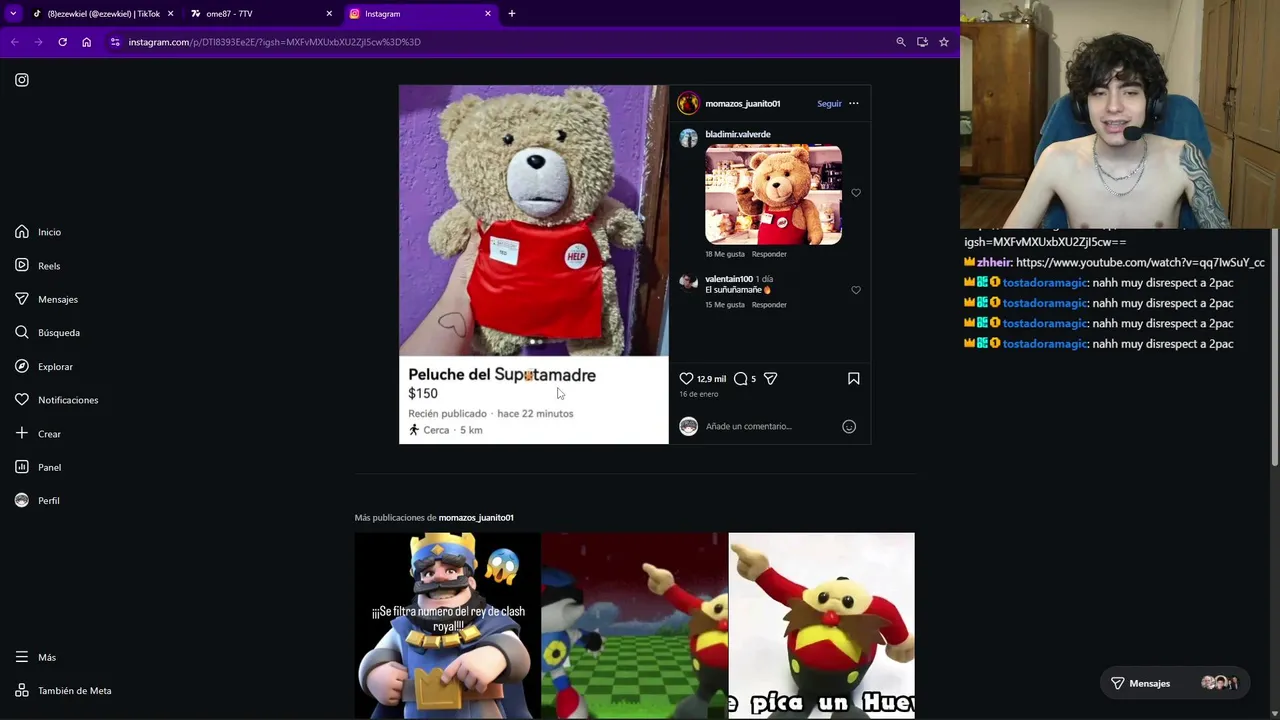Open bladimir.valverde's profile name
Image resolution: width=1280 pixels, height=720 pixels.
click(x=738, y=134)
